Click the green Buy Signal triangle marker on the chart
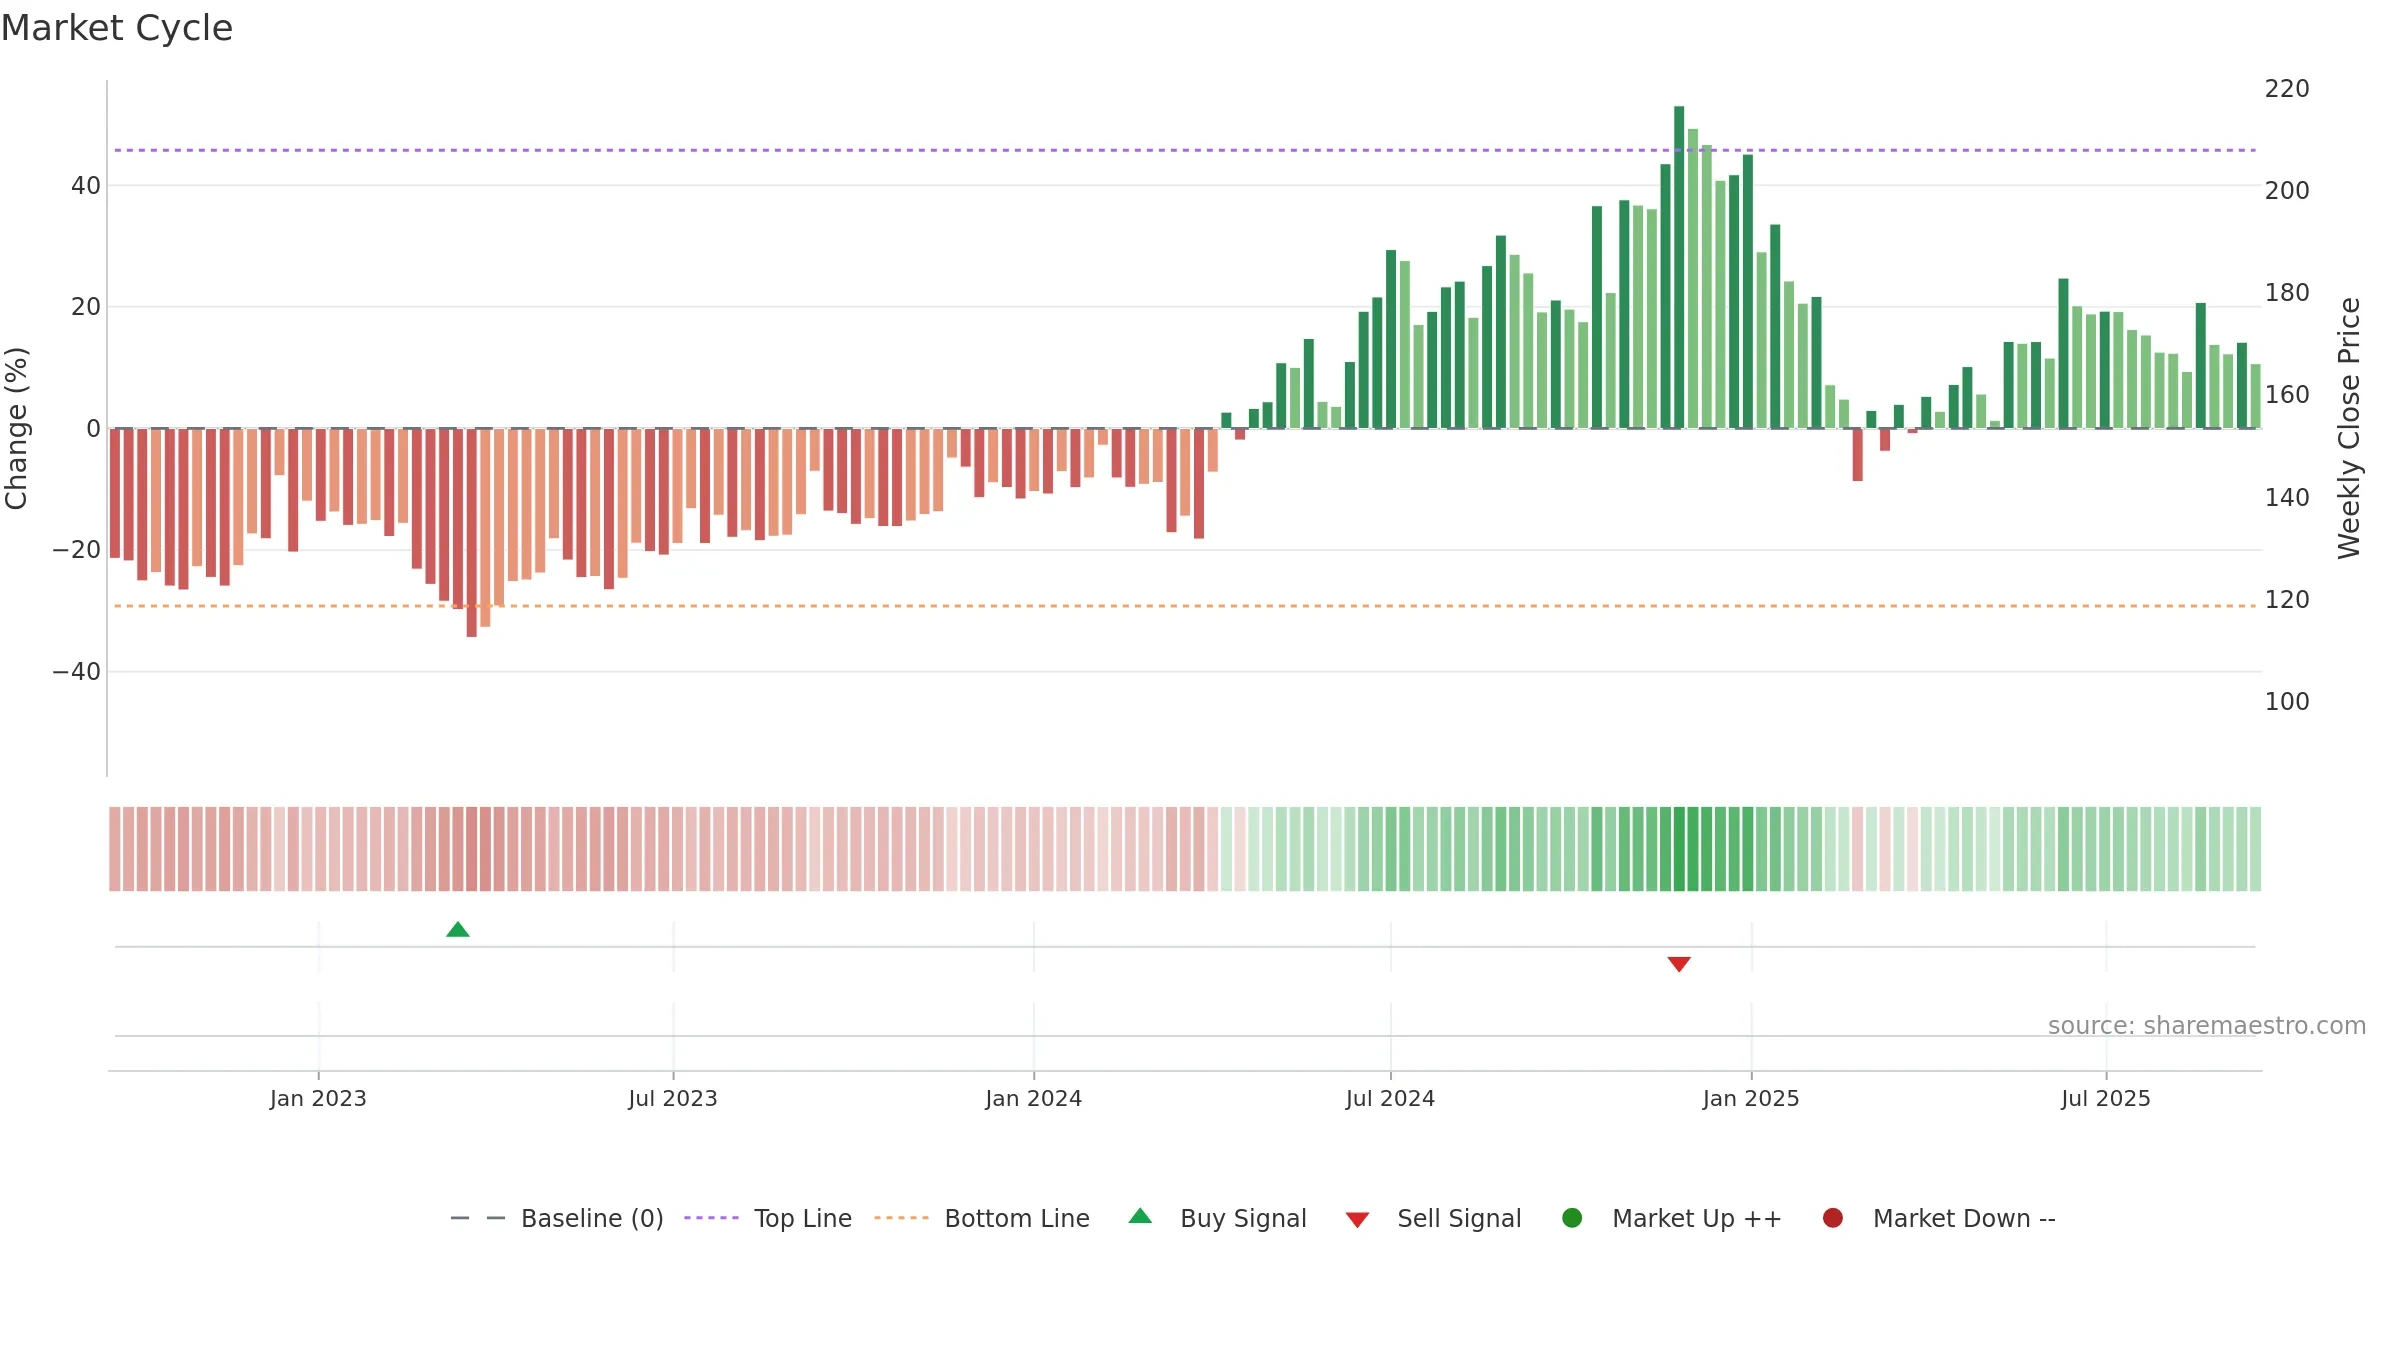The width and height of the screenshot is (2400, 1350). (x=458, y=929)
